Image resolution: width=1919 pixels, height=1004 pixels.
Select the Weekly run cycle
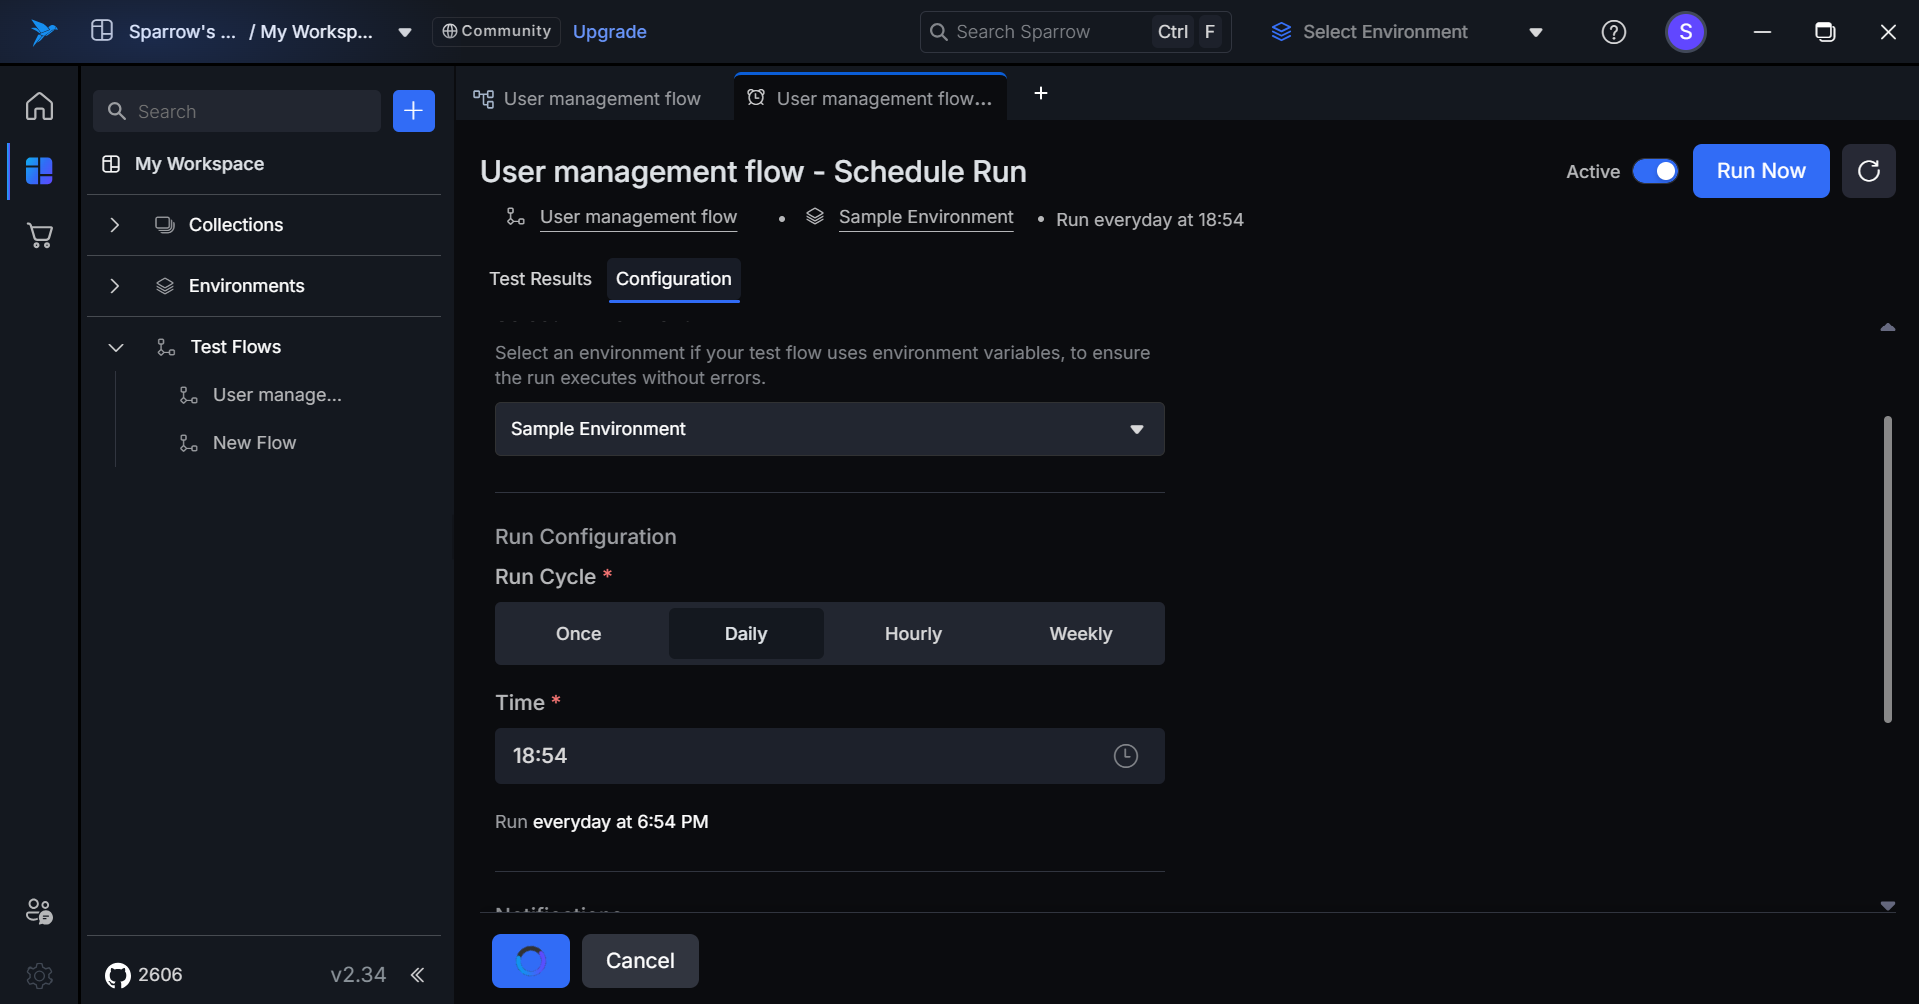(x=1080, y=634)
